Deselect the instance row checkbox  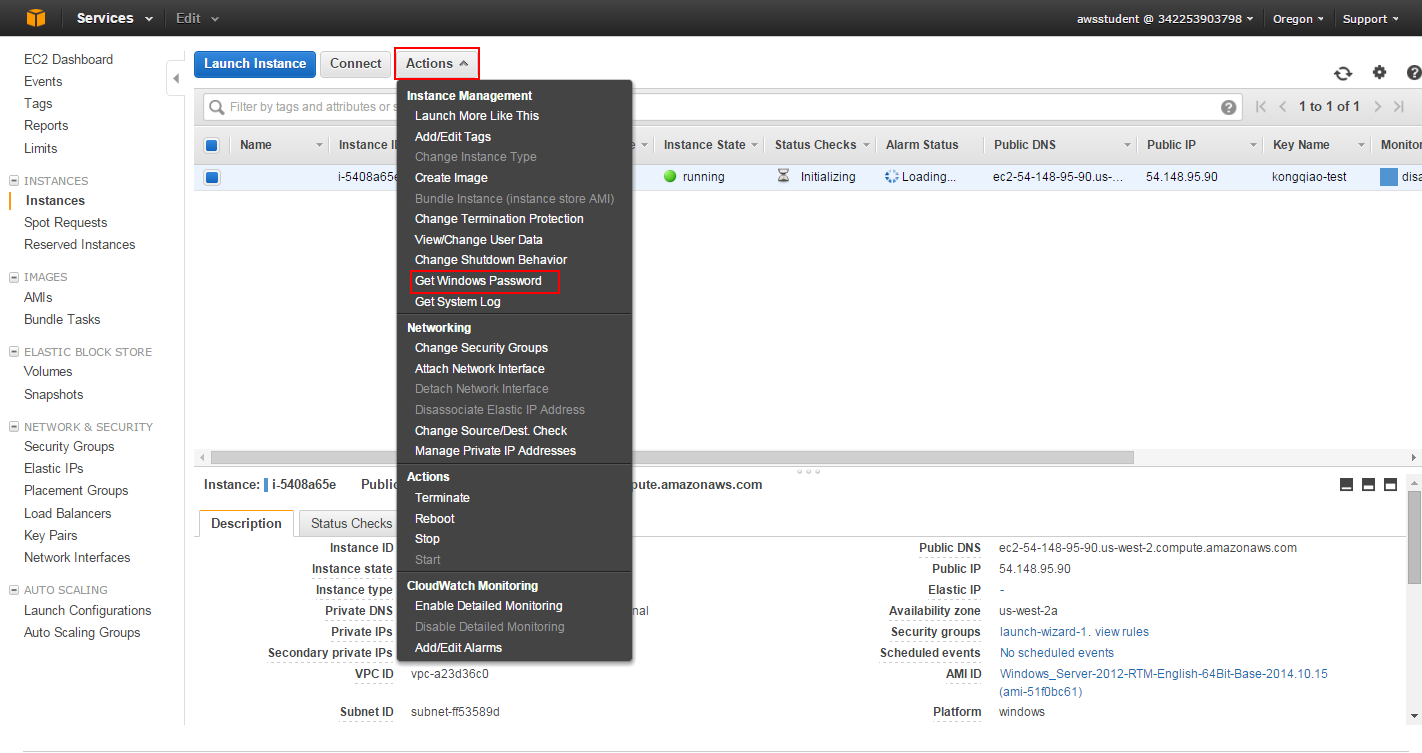(x=212, y=178)
